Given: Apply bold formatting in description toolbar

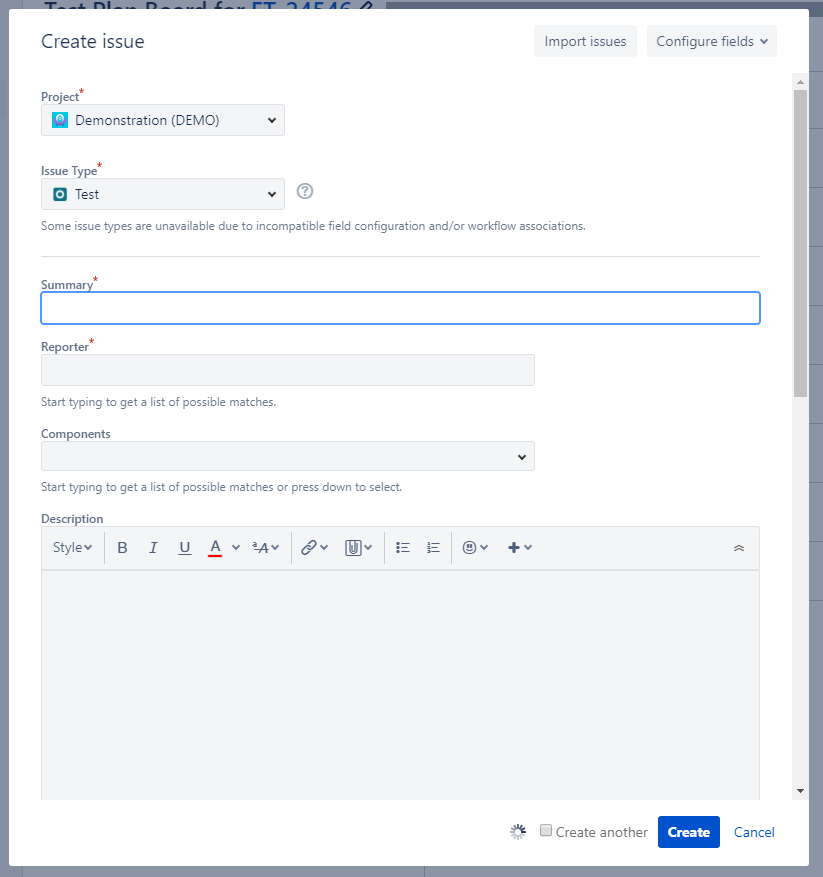Looking at the screenshot, I should pyautogui.click(x=122, y=548).
